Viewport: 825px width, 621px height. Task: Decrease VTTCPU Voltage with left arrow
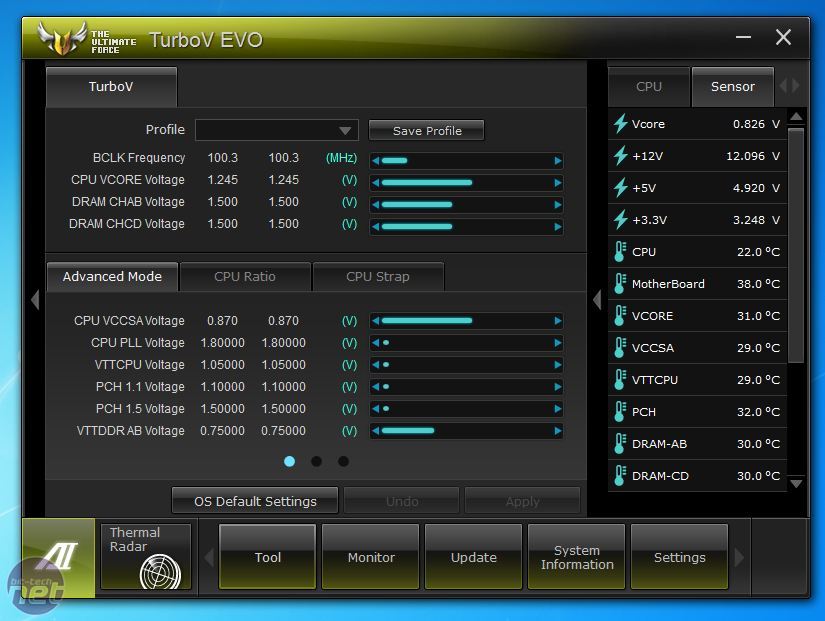click(x=376, y=365)
